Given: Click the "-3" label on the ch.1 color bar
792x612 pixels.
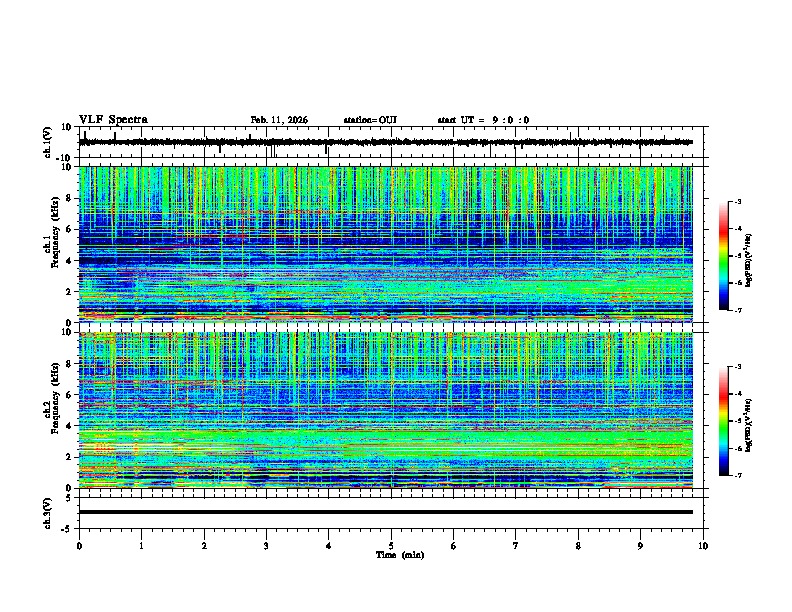Looking at the screenshot, I should [737, 201].
